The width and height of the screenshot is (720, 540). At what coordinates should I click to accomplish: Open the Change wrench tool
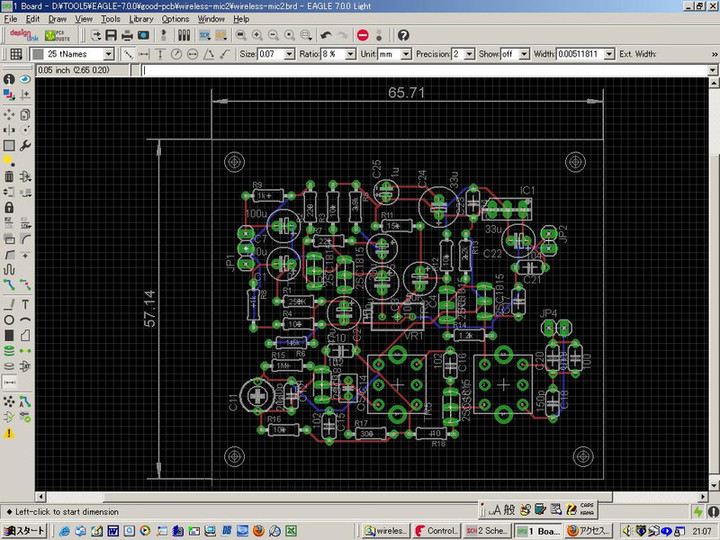pos(25,144)
